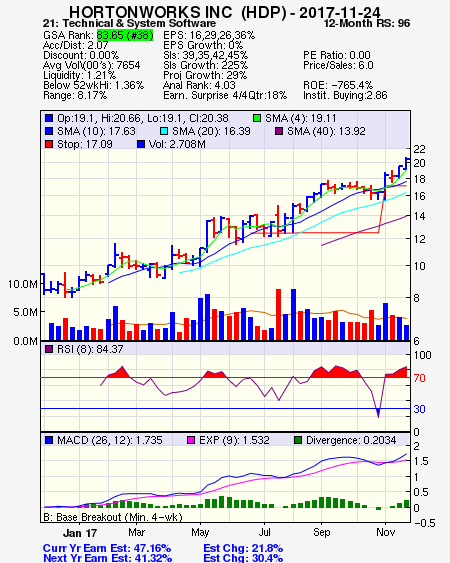Click the Est Chg: 21.8% text

point(243,549)
